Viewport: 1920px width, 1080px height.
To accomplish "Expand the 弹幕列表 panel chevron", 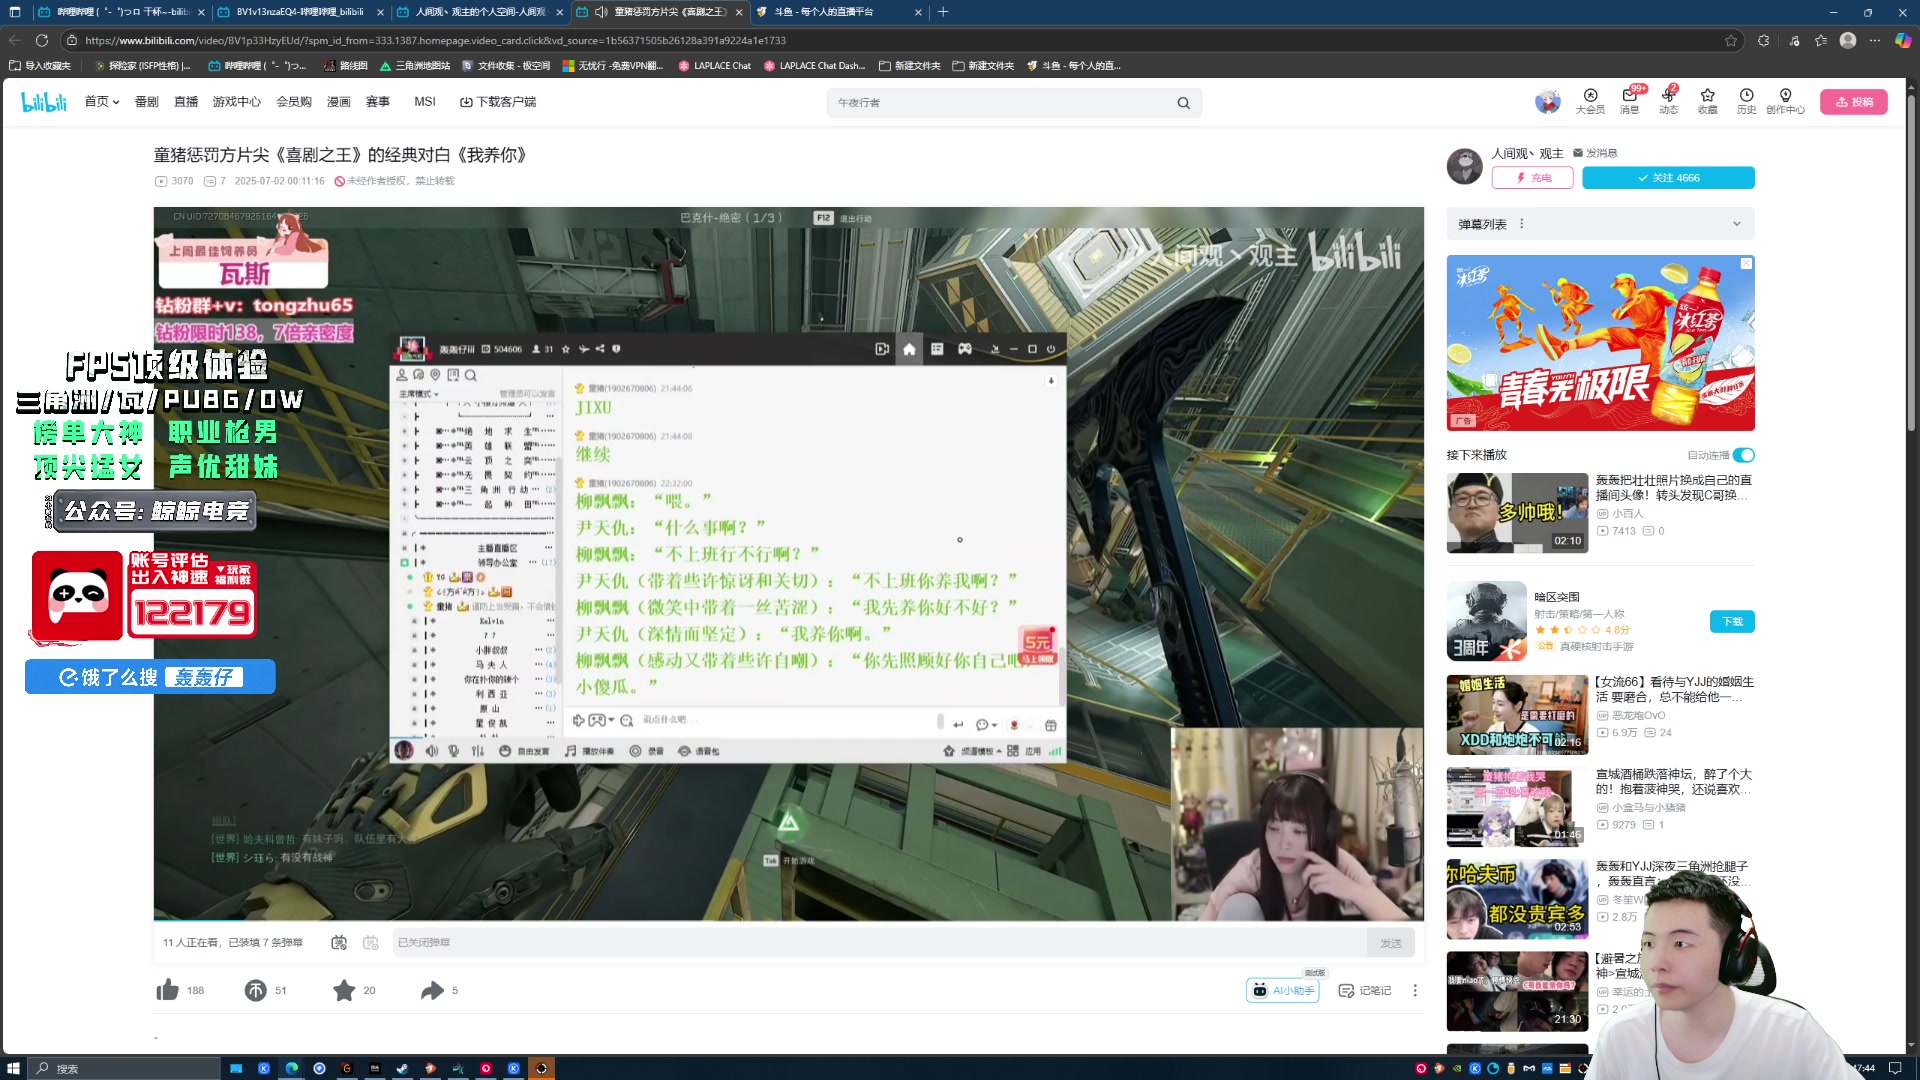I will 1737,224.
